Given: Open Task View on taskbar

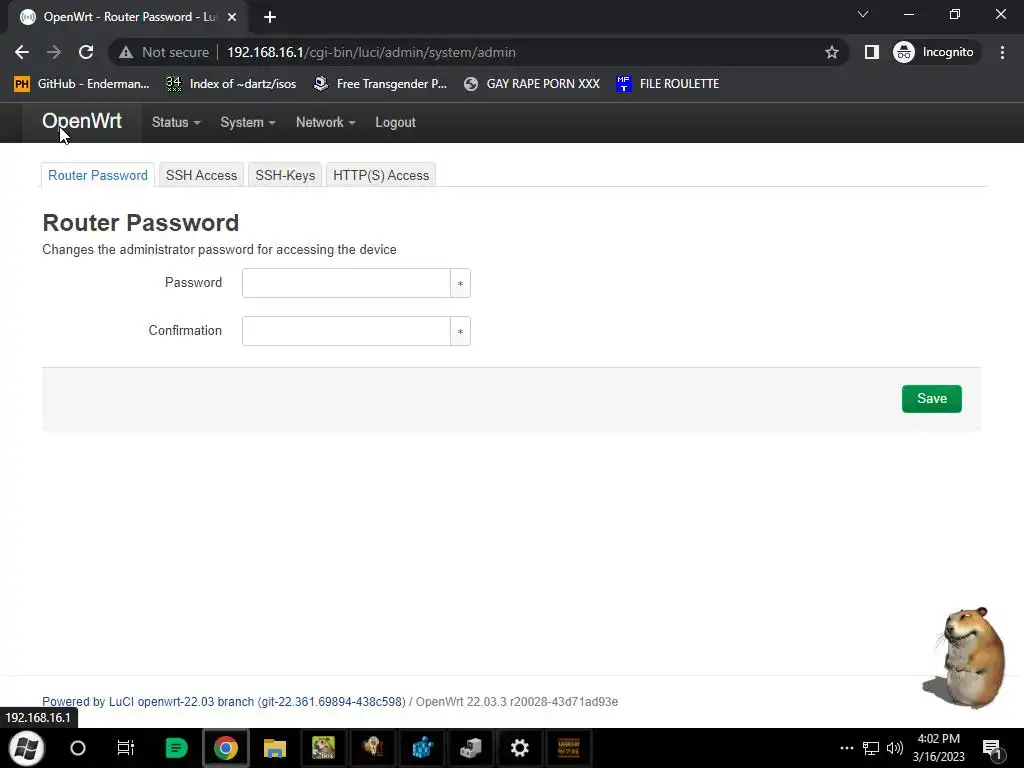Looking at the screenshot, I should click(x=125, y=748).
